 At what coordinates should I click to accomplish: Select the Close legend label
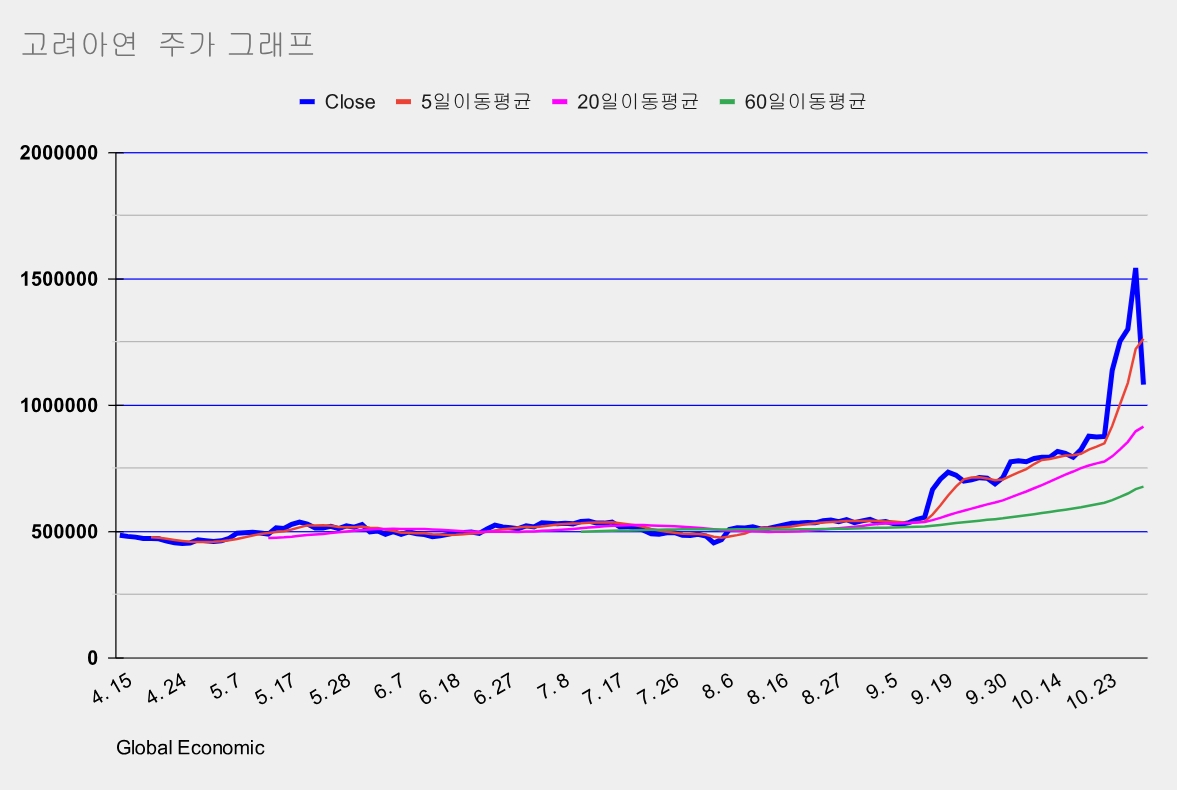[350, 102]
